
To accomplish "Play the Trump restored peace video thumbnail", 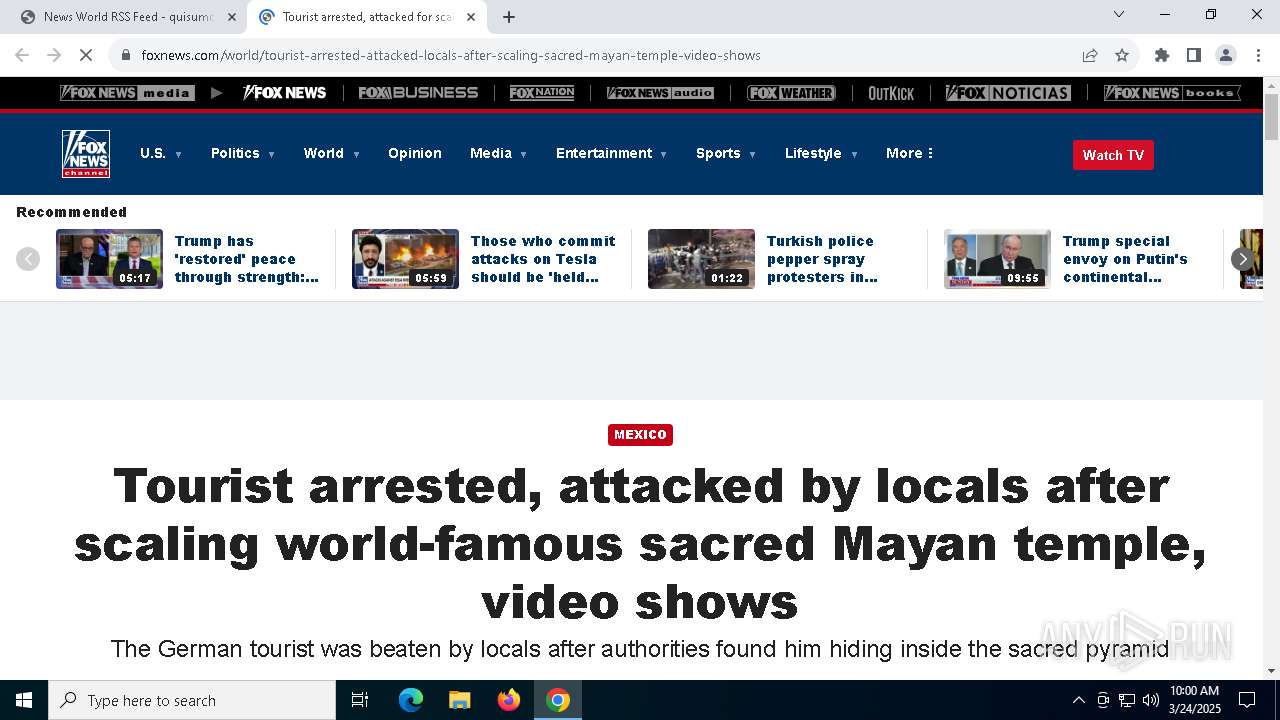I will 109,259.
